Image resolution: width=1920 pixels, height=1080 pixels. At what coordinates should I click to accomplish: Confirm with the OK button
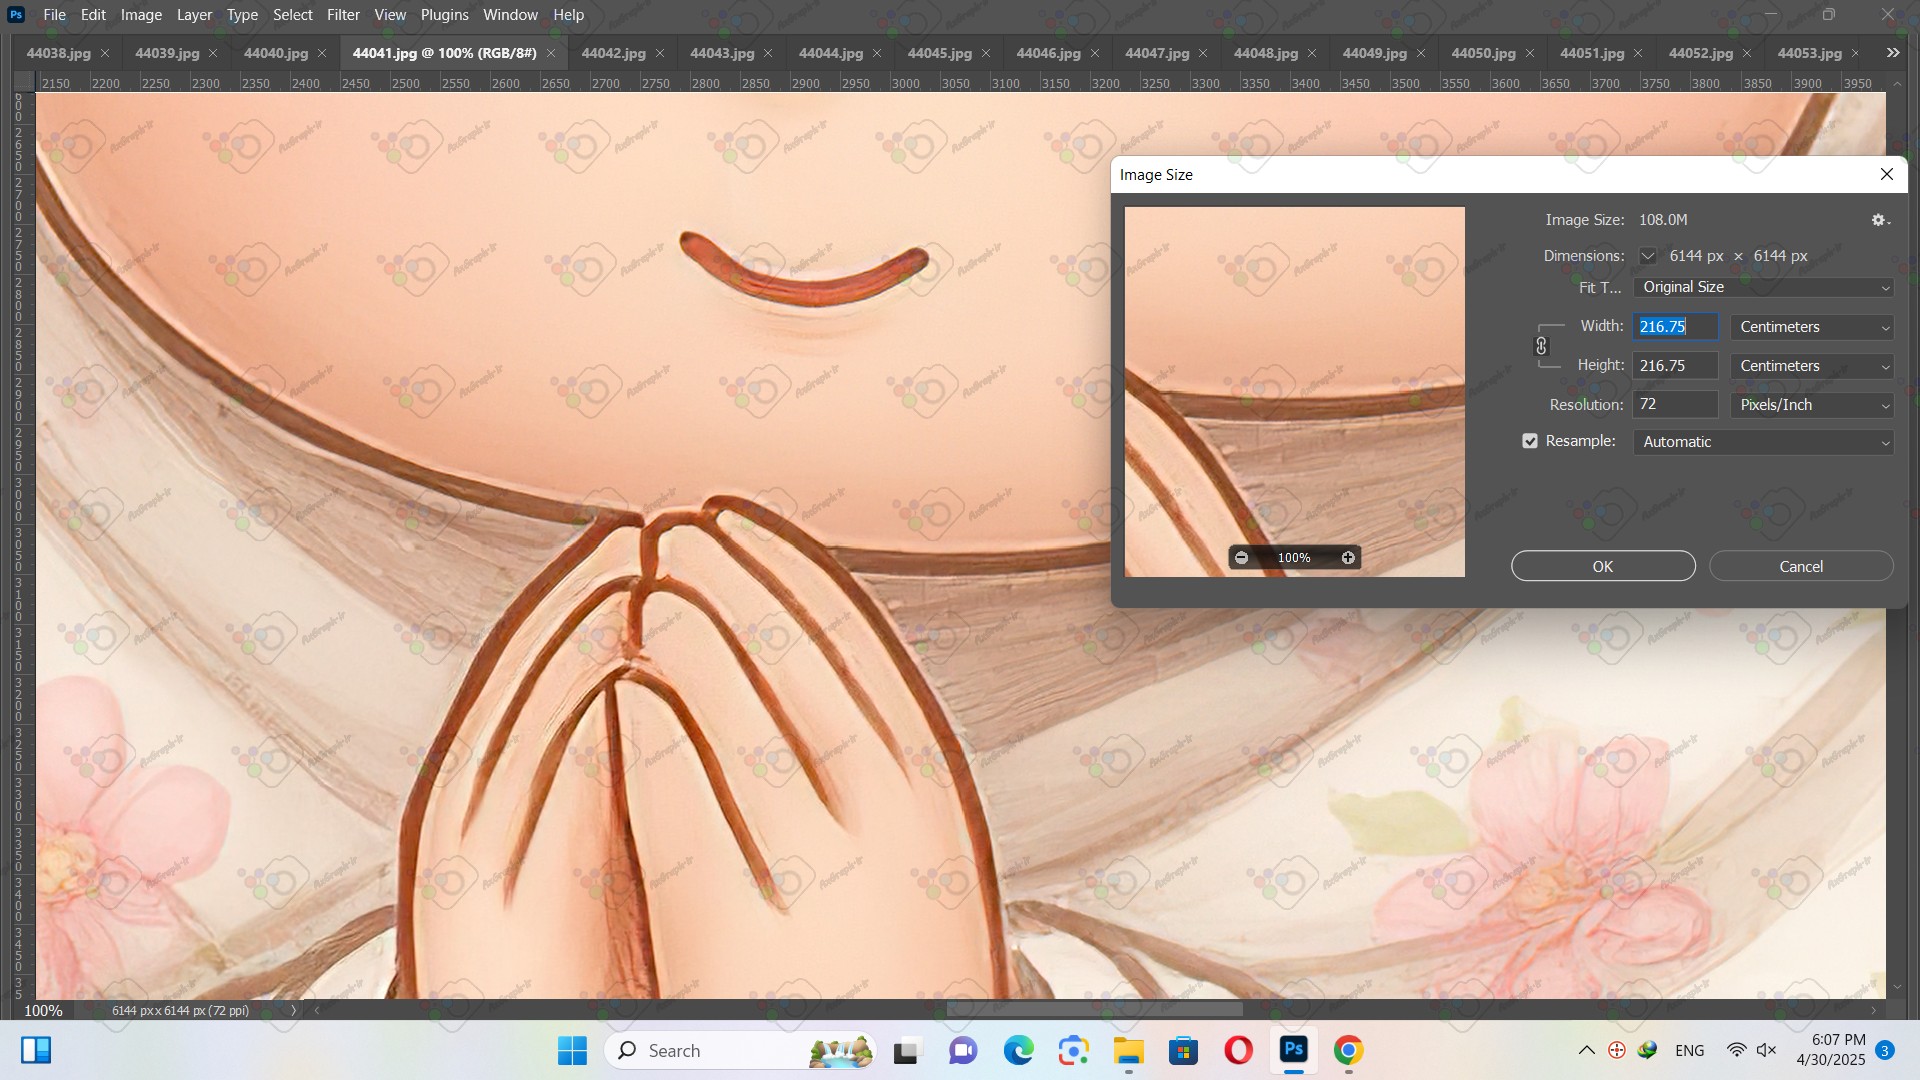1603,566
